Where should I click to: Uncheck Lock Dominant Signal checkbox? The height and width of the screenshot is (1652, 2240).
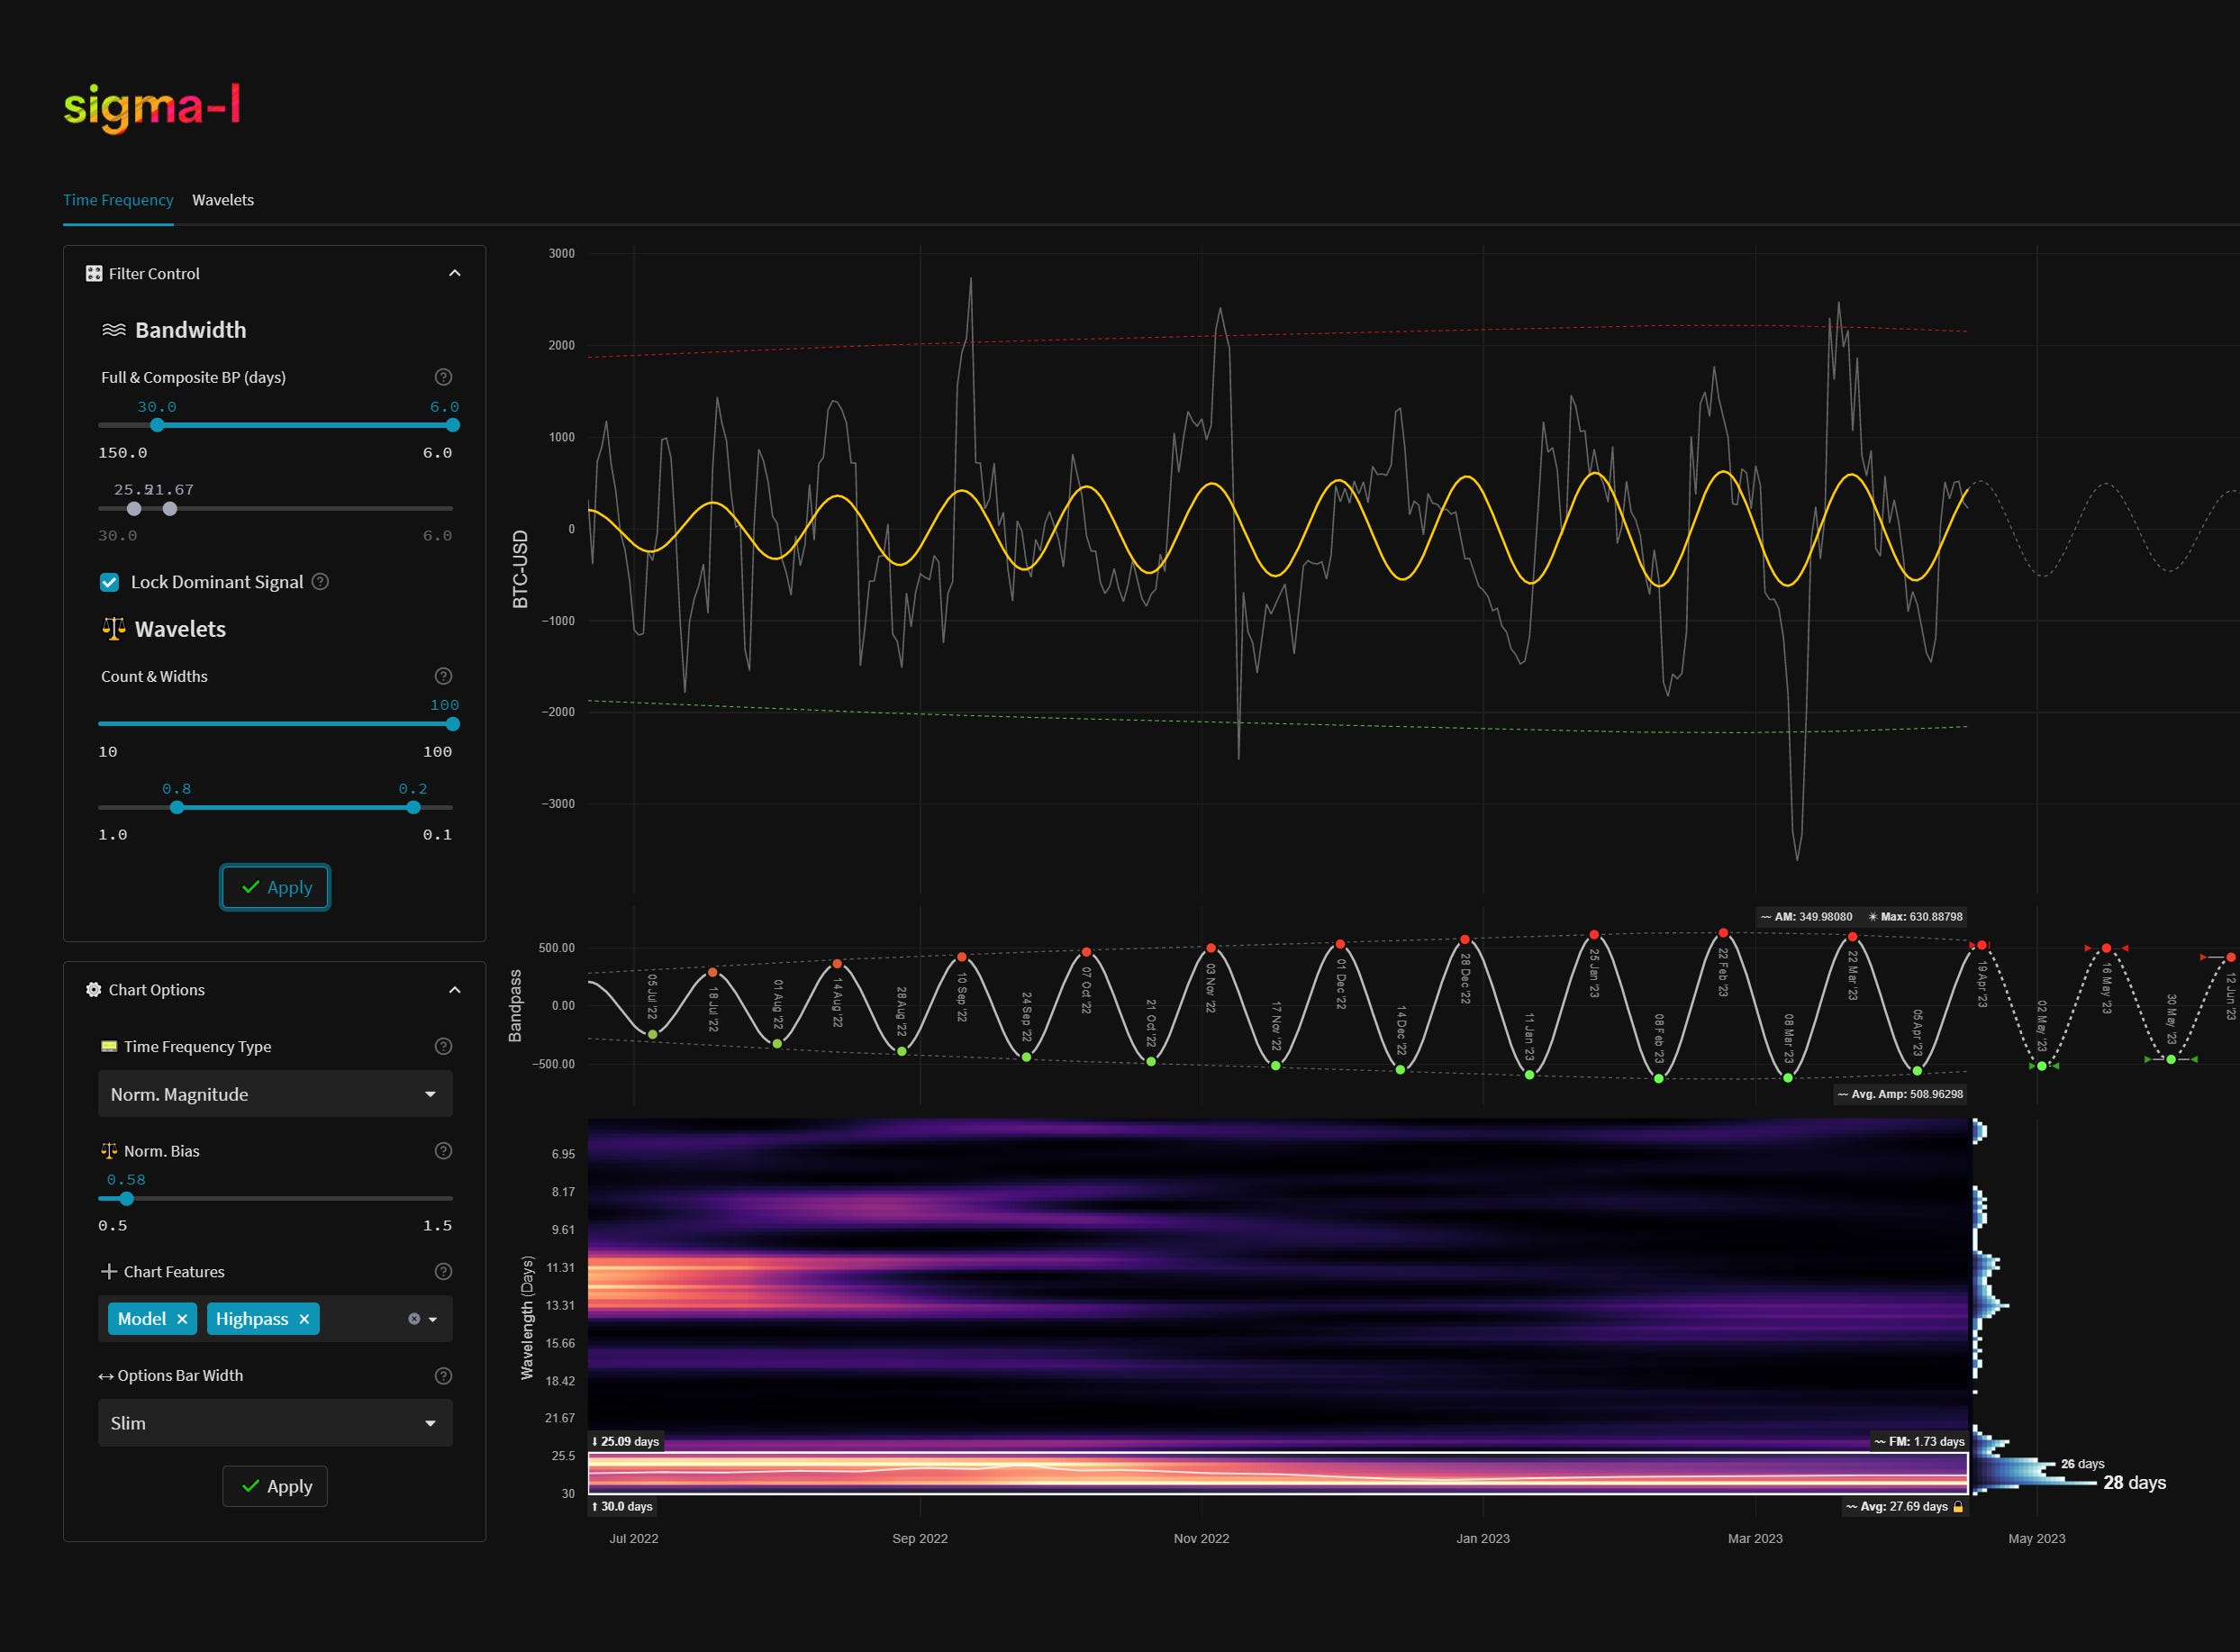110,582
